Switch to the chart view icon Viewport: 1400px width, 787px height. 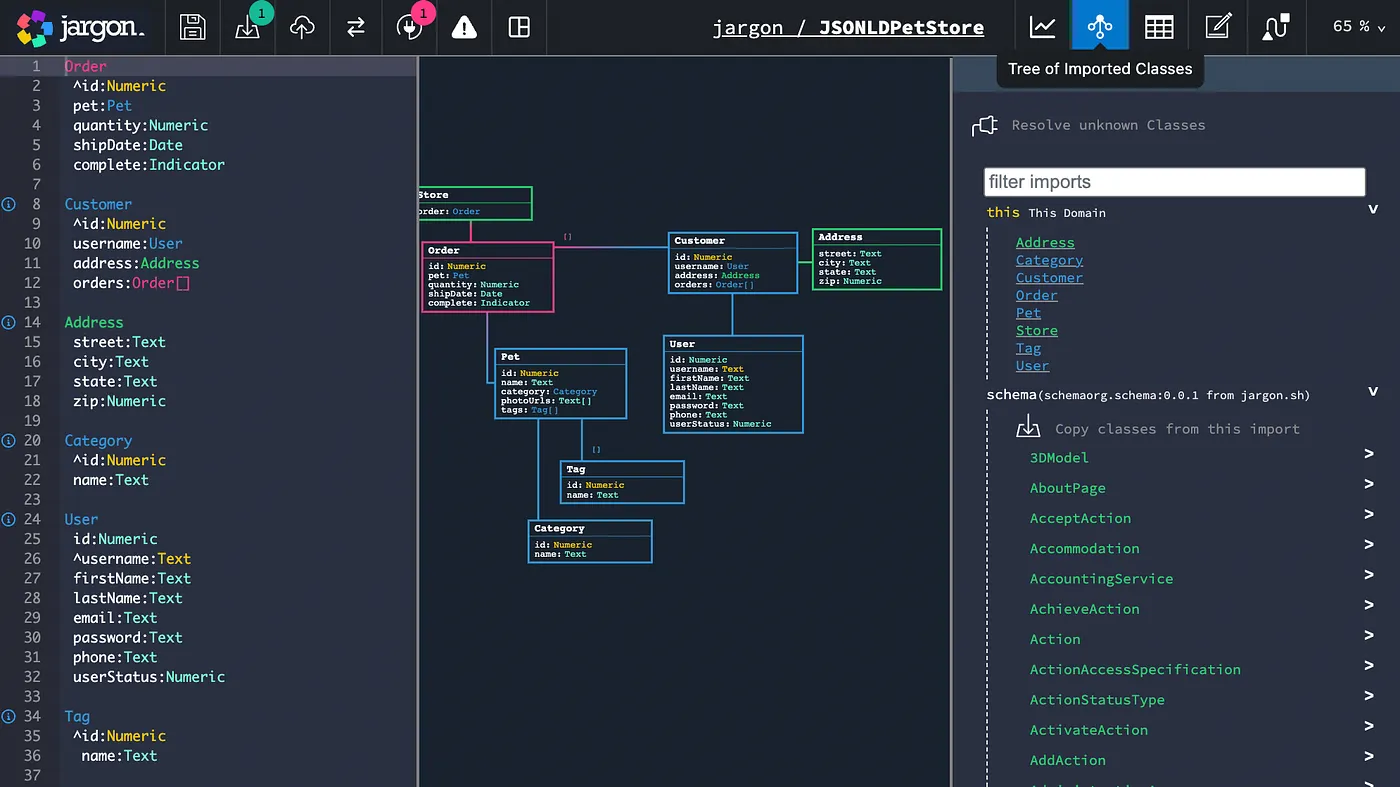click(x=1042, y=27)
